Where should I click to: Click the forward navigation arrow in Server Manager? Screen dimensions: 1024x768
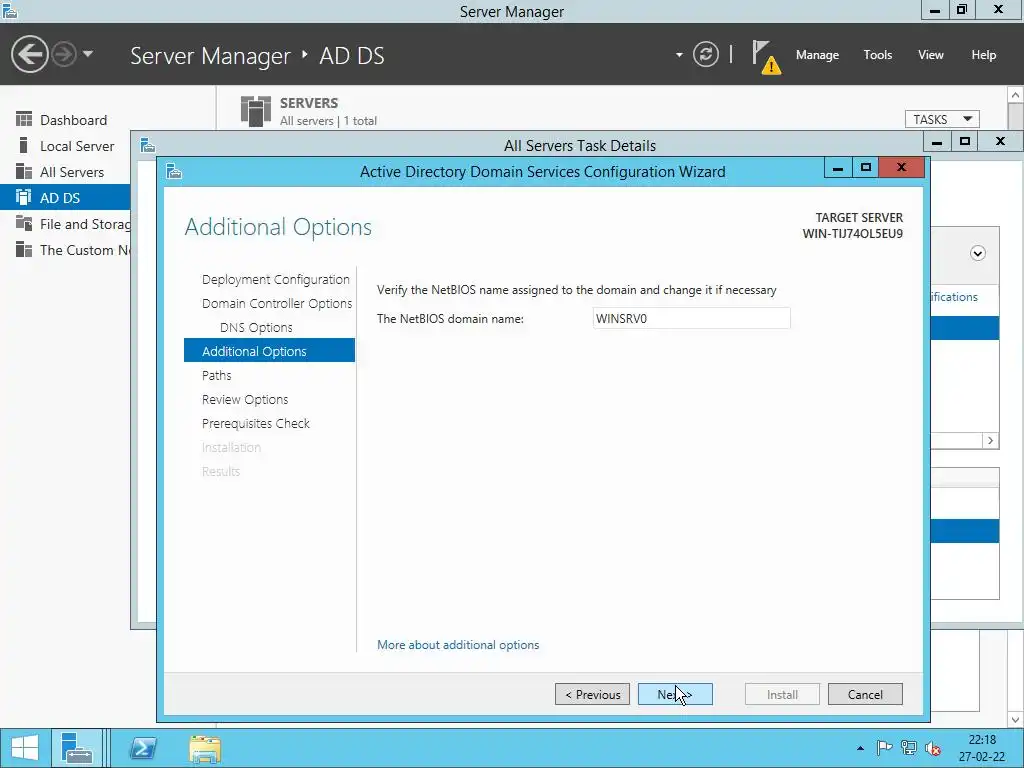coord(64,54)
